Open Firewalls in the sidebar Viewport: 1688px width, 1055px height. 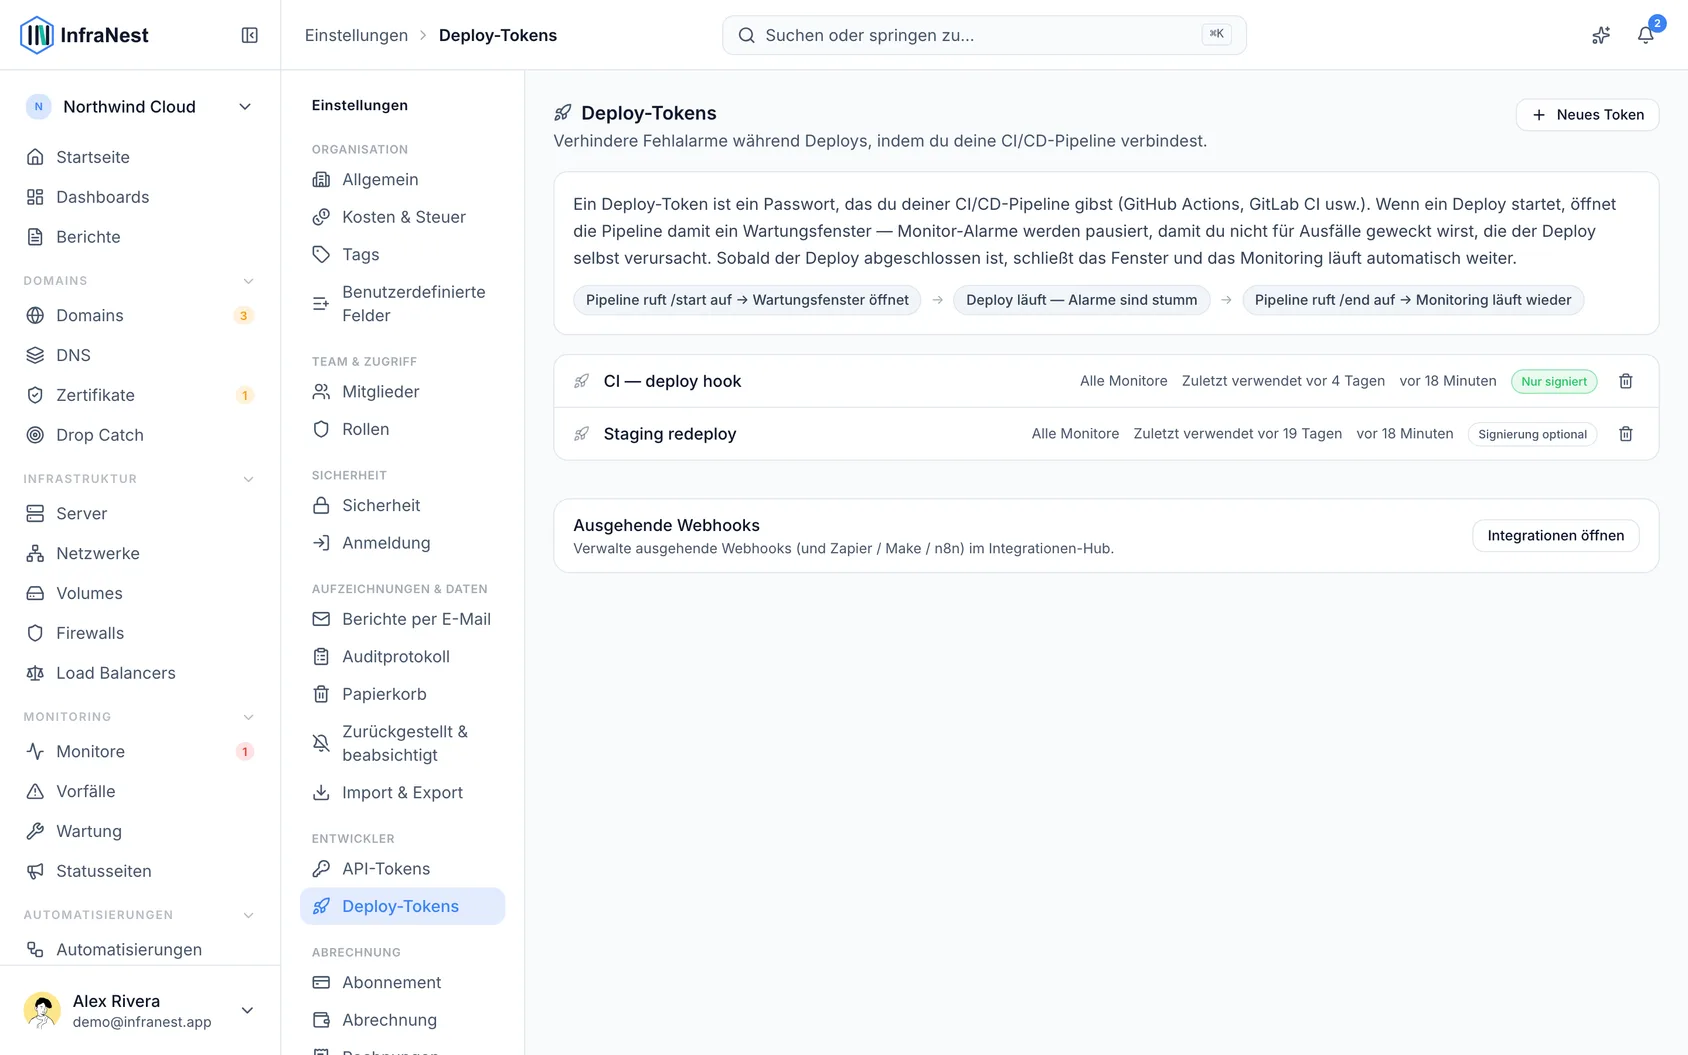pyautogui.click(x=140, y=633)
